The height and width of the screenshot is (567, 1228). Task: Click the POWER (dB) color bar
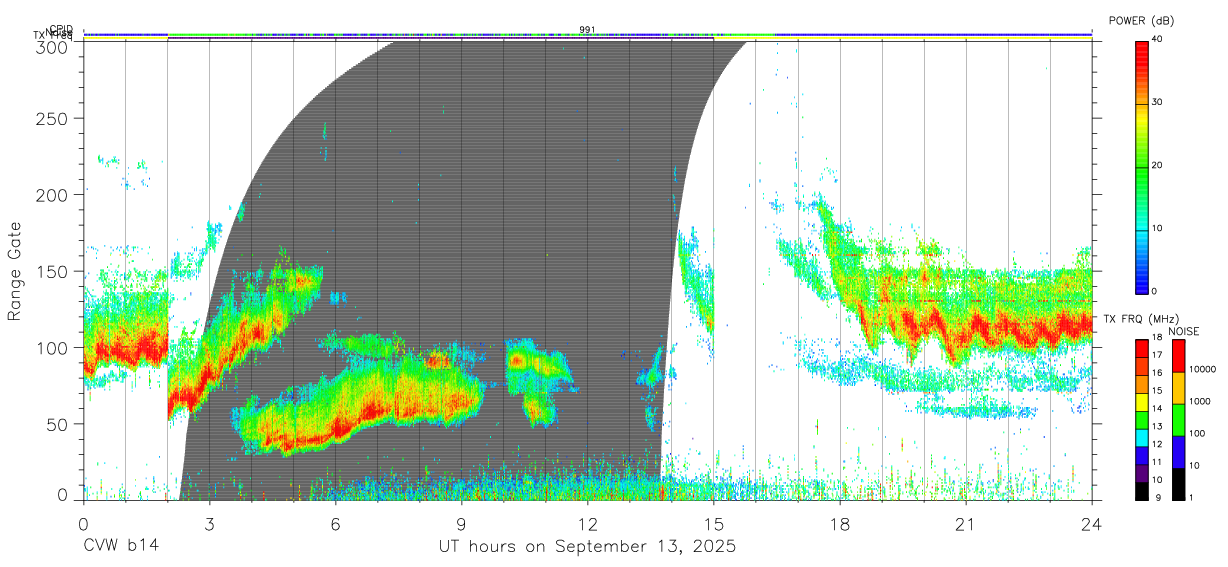point(1141,166)
